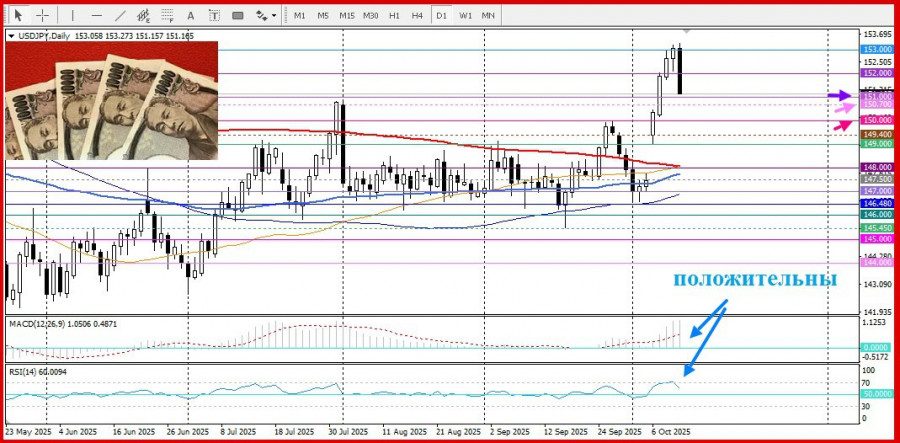Click the M1 timeframe button
This screenshot has width=900, height=443.
pos(299,15)
